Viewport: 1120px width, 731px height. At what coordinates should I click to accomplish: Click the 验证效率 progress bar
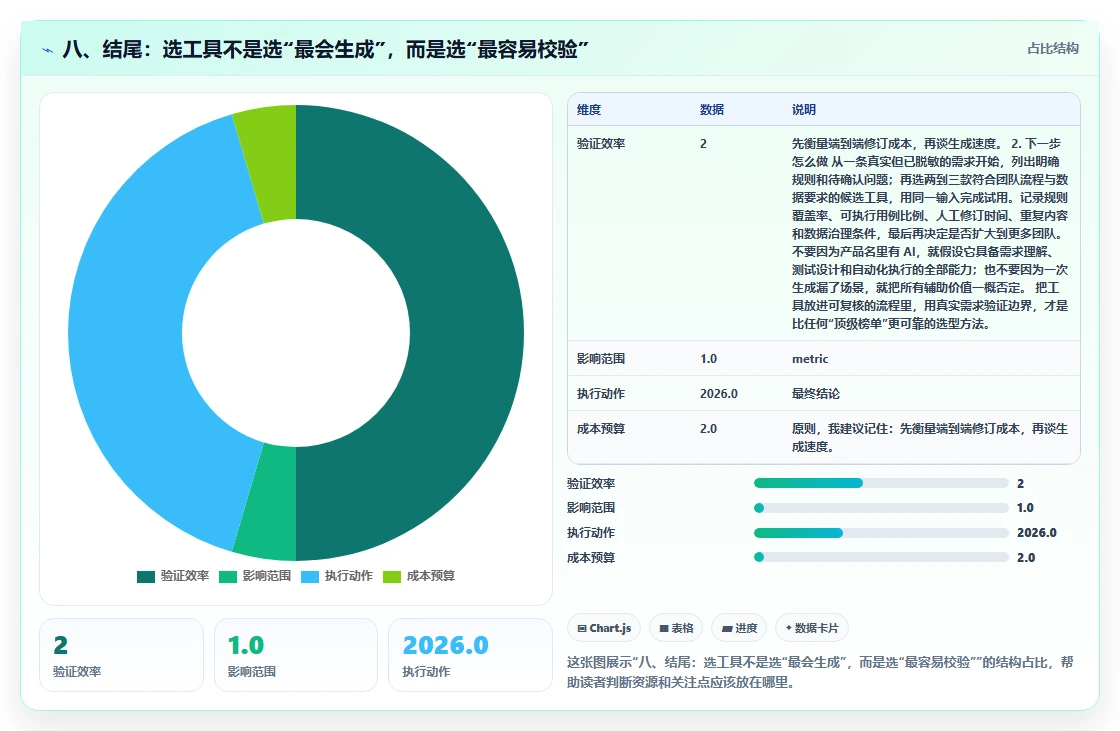point(881,484)
